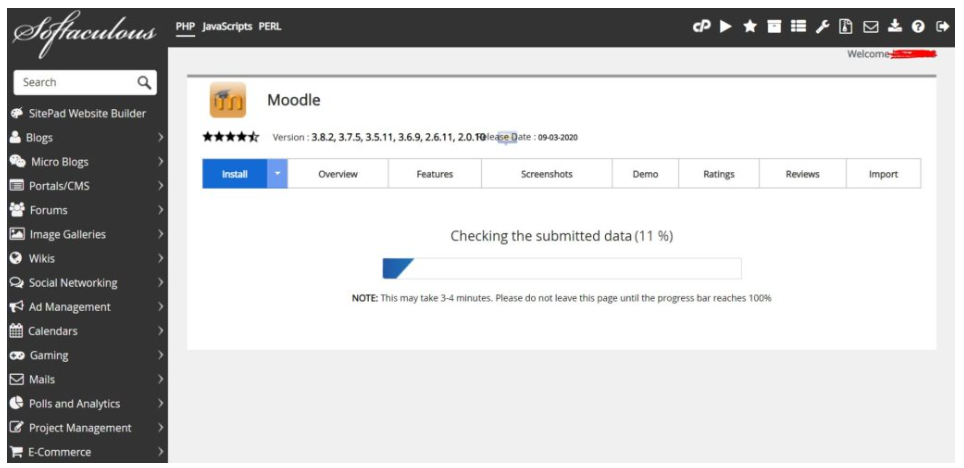Viewport: 964px width, 468px height.
Task: Switch to the Overview tab
Action: [338, 174]
